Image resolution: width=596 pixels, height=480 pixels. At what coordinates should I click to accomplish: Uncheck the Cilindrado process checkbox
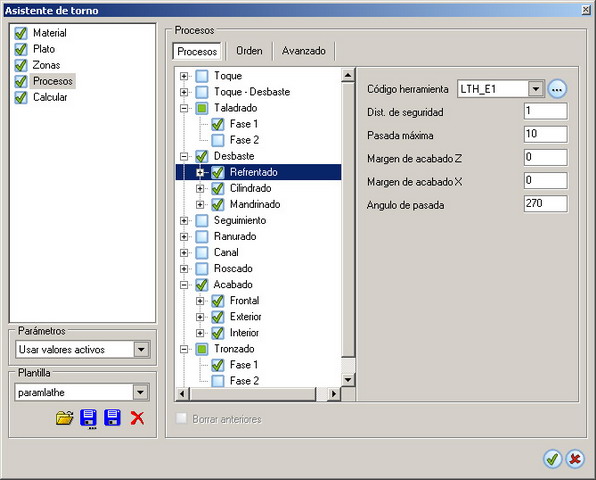click(x=217, y=188)
